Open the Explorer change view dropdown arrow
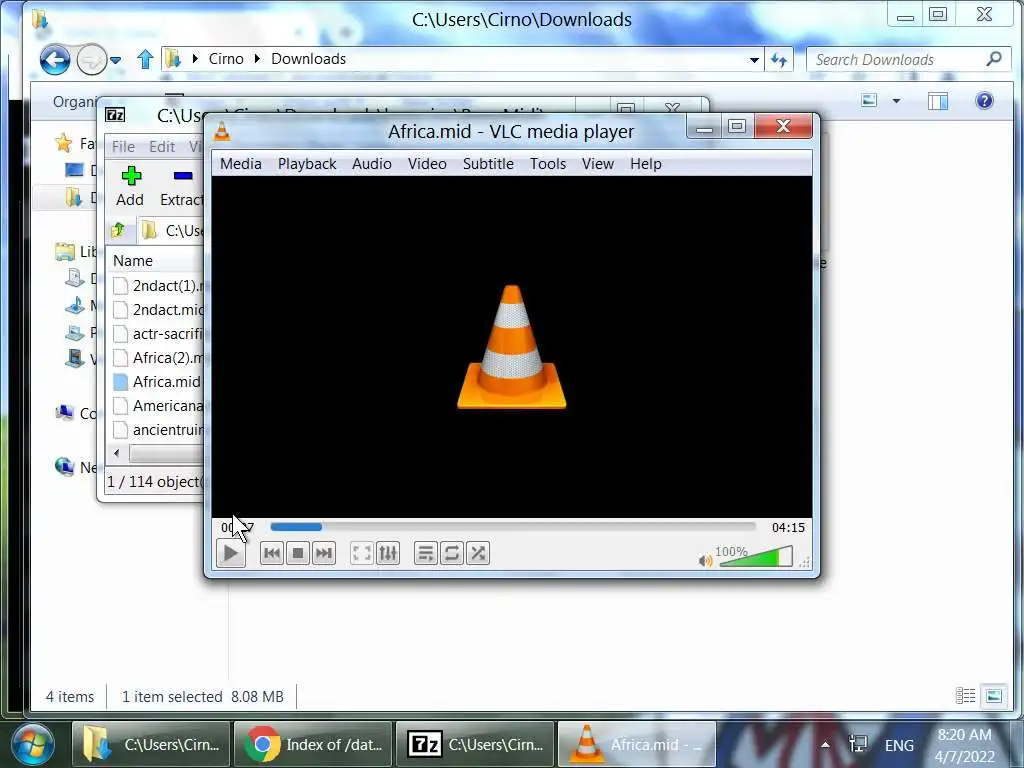Image resolution: width=1024 pixels, height=768 pixels. pyautogui.click(x=897, y=101)
